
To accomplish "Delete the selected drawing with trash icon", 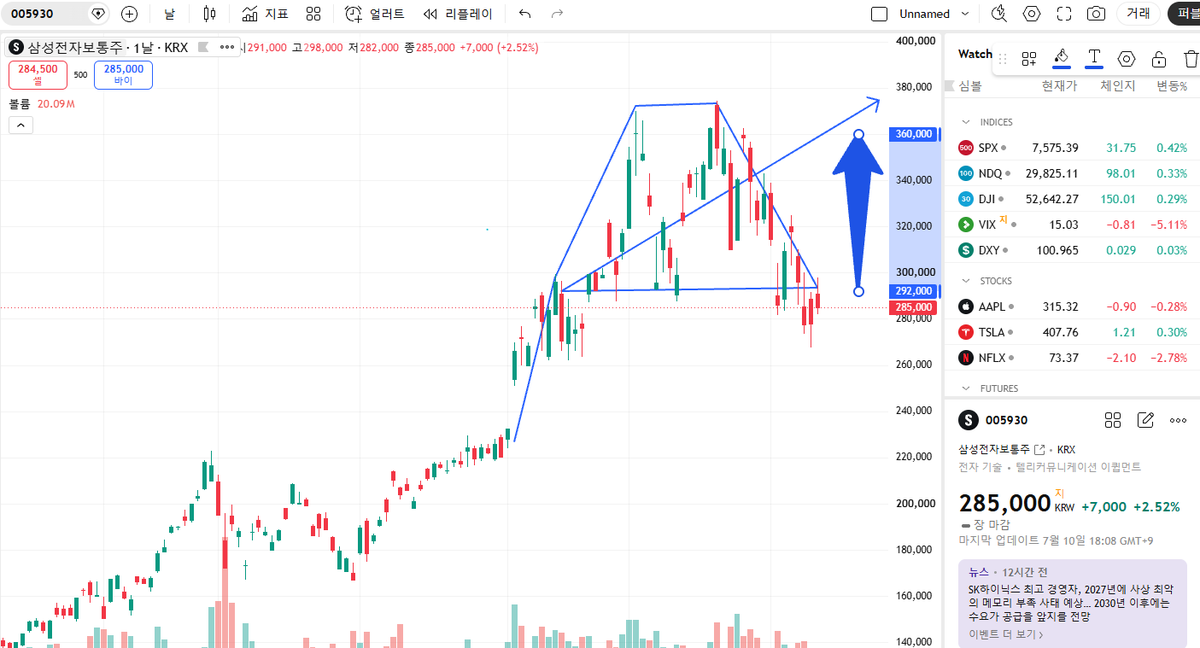I will point(1190,58).
